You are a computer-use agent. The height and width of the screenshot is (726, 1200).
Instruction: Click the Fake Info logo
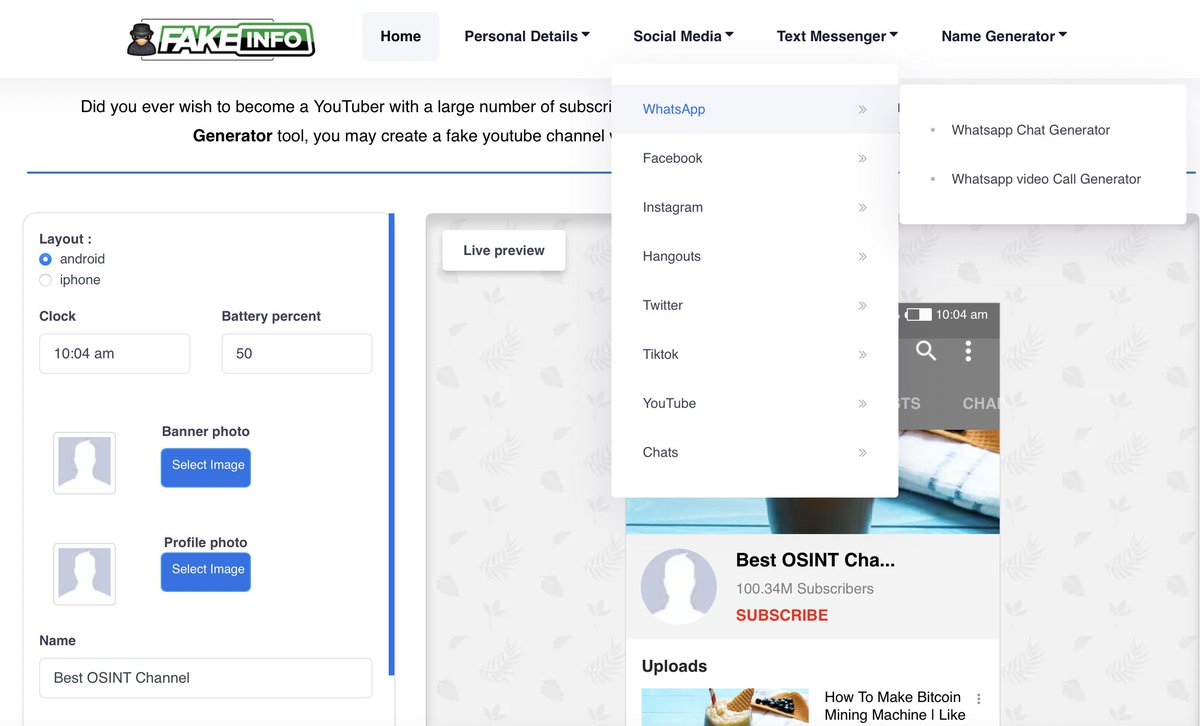click(x=220, y=38)
